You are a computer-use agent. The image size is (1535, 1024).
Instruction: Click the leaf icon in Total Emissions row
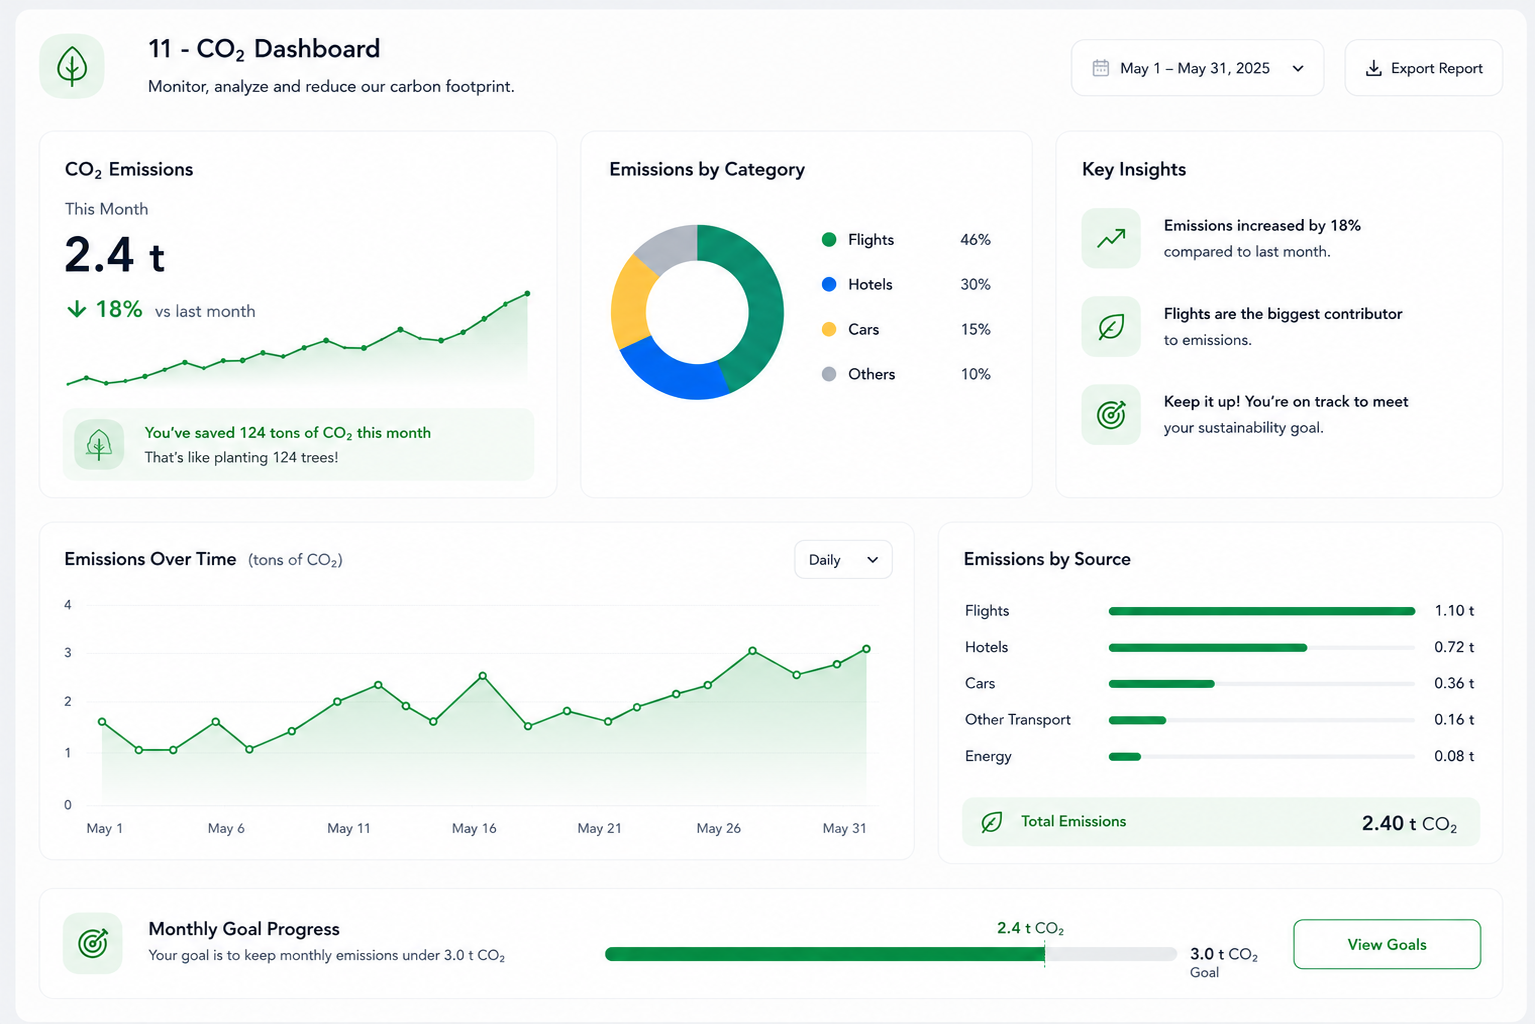992,822
